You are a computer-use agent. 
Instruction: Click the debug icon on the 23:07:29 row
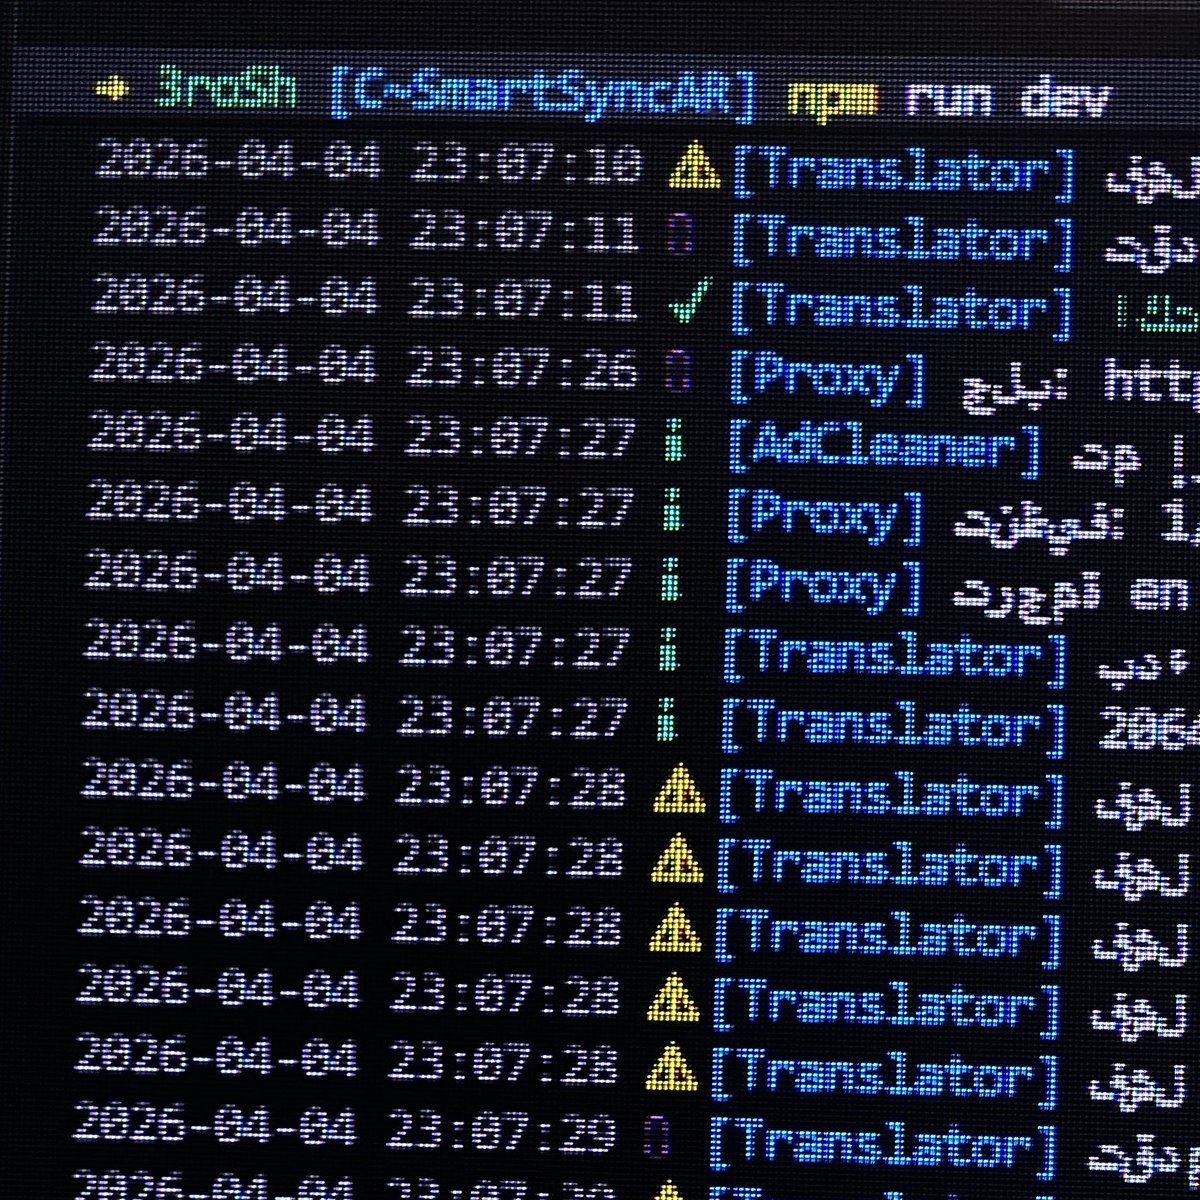(x=657, y=1135)
